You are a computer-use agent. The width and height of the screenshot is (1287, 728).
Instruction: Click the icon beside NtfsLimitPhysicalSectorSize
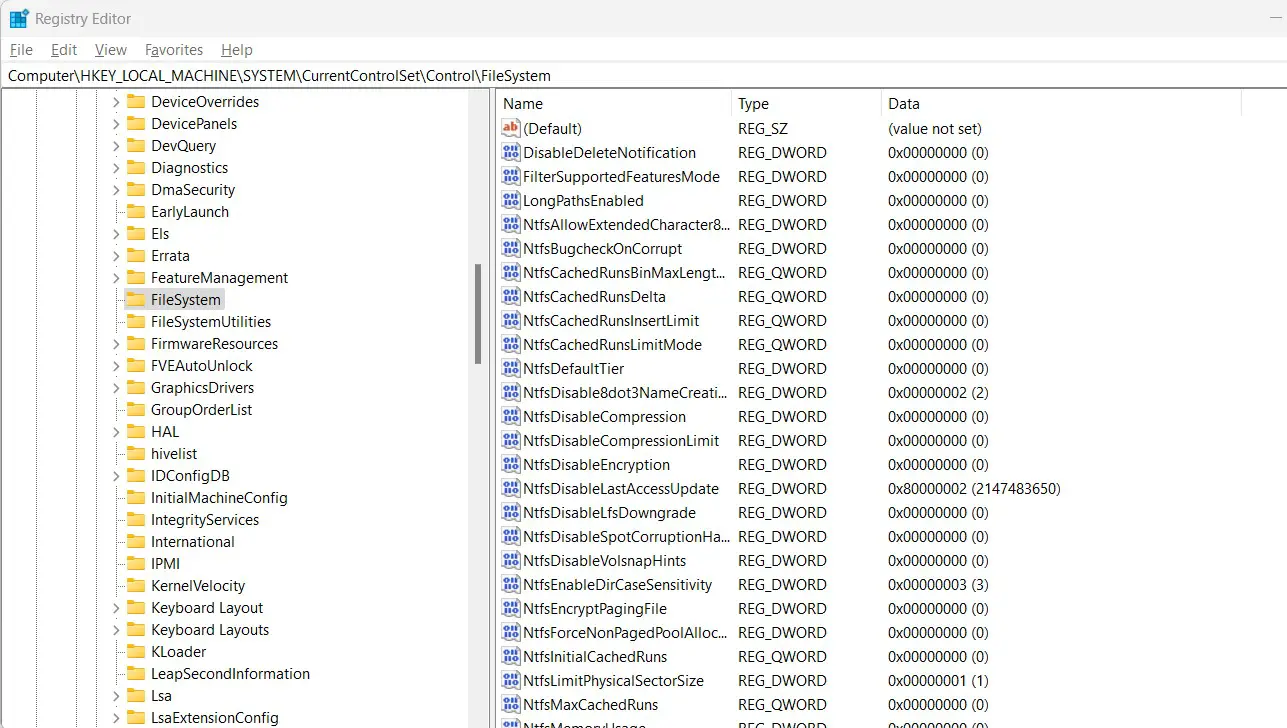(x=511, y=681)
